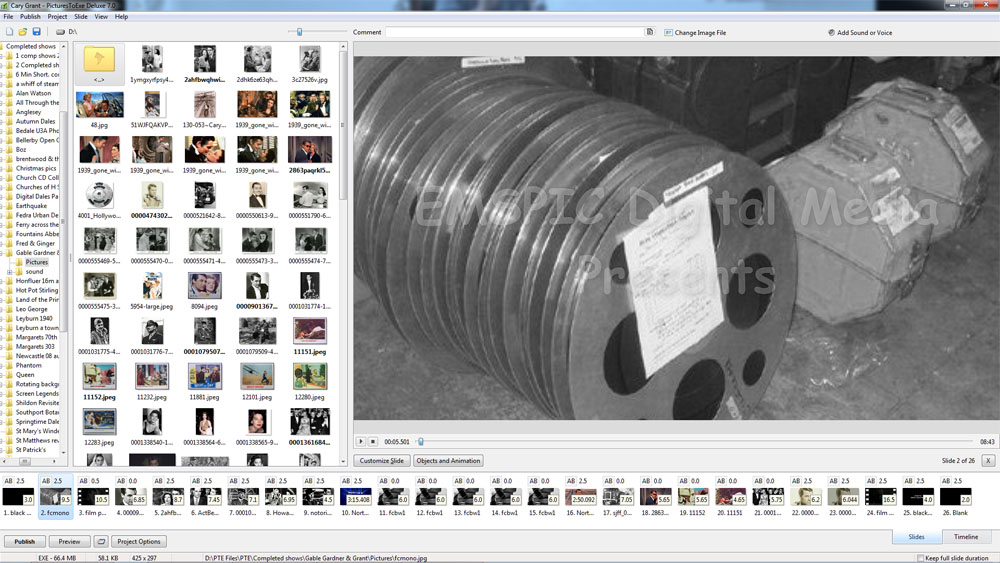This screenshot has width=1000, height=563.
Task: Click the folder icon of Phantom
Action: [9, 365]
